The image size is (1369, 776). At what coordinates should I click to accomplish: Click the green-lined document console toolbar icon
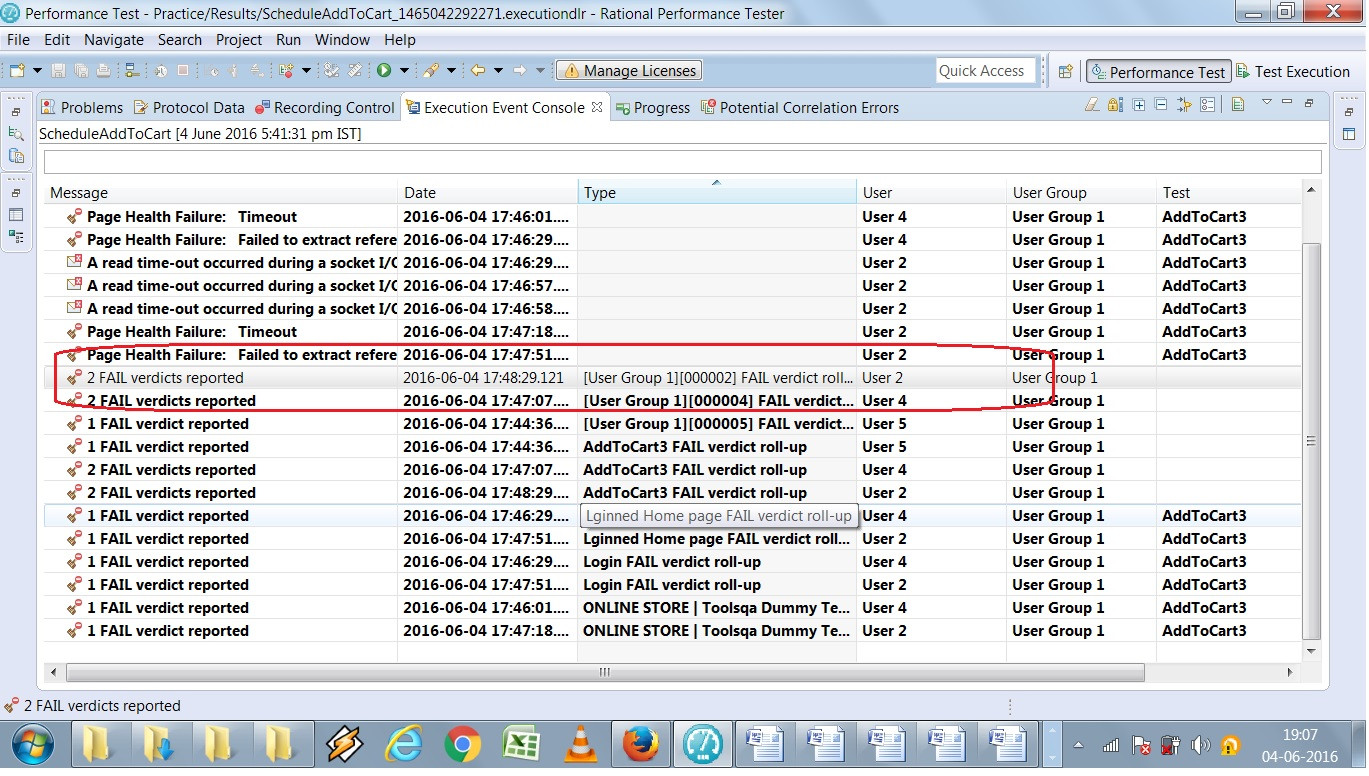pyautogui.click(x=1238, y=104)
